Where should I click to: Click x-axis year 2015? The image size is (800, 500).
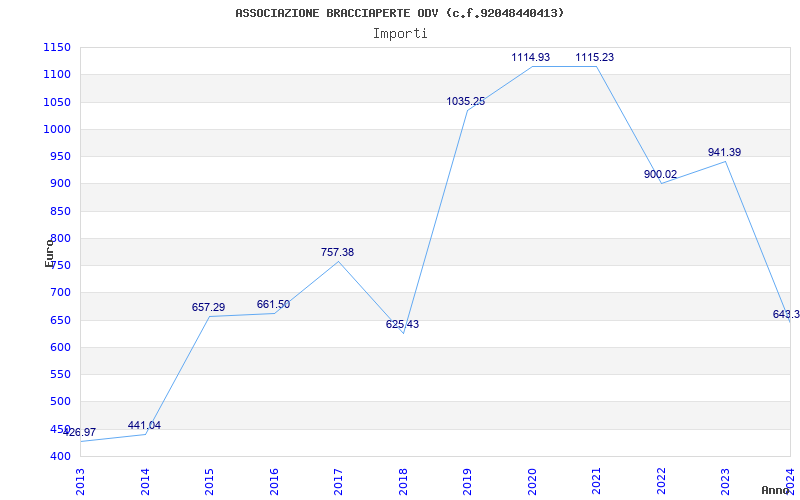click(209, 482)
